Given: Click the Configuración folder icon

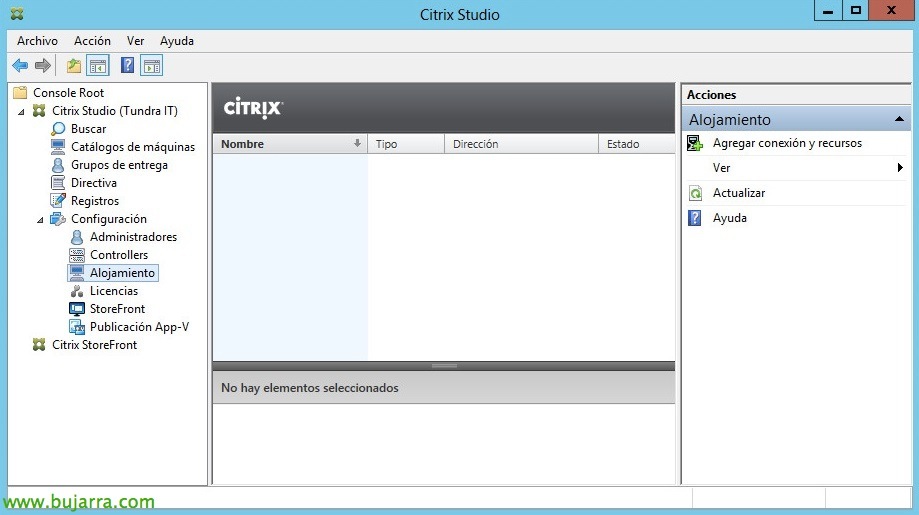Looking at the screenshot, I should (x=58, y=219).
